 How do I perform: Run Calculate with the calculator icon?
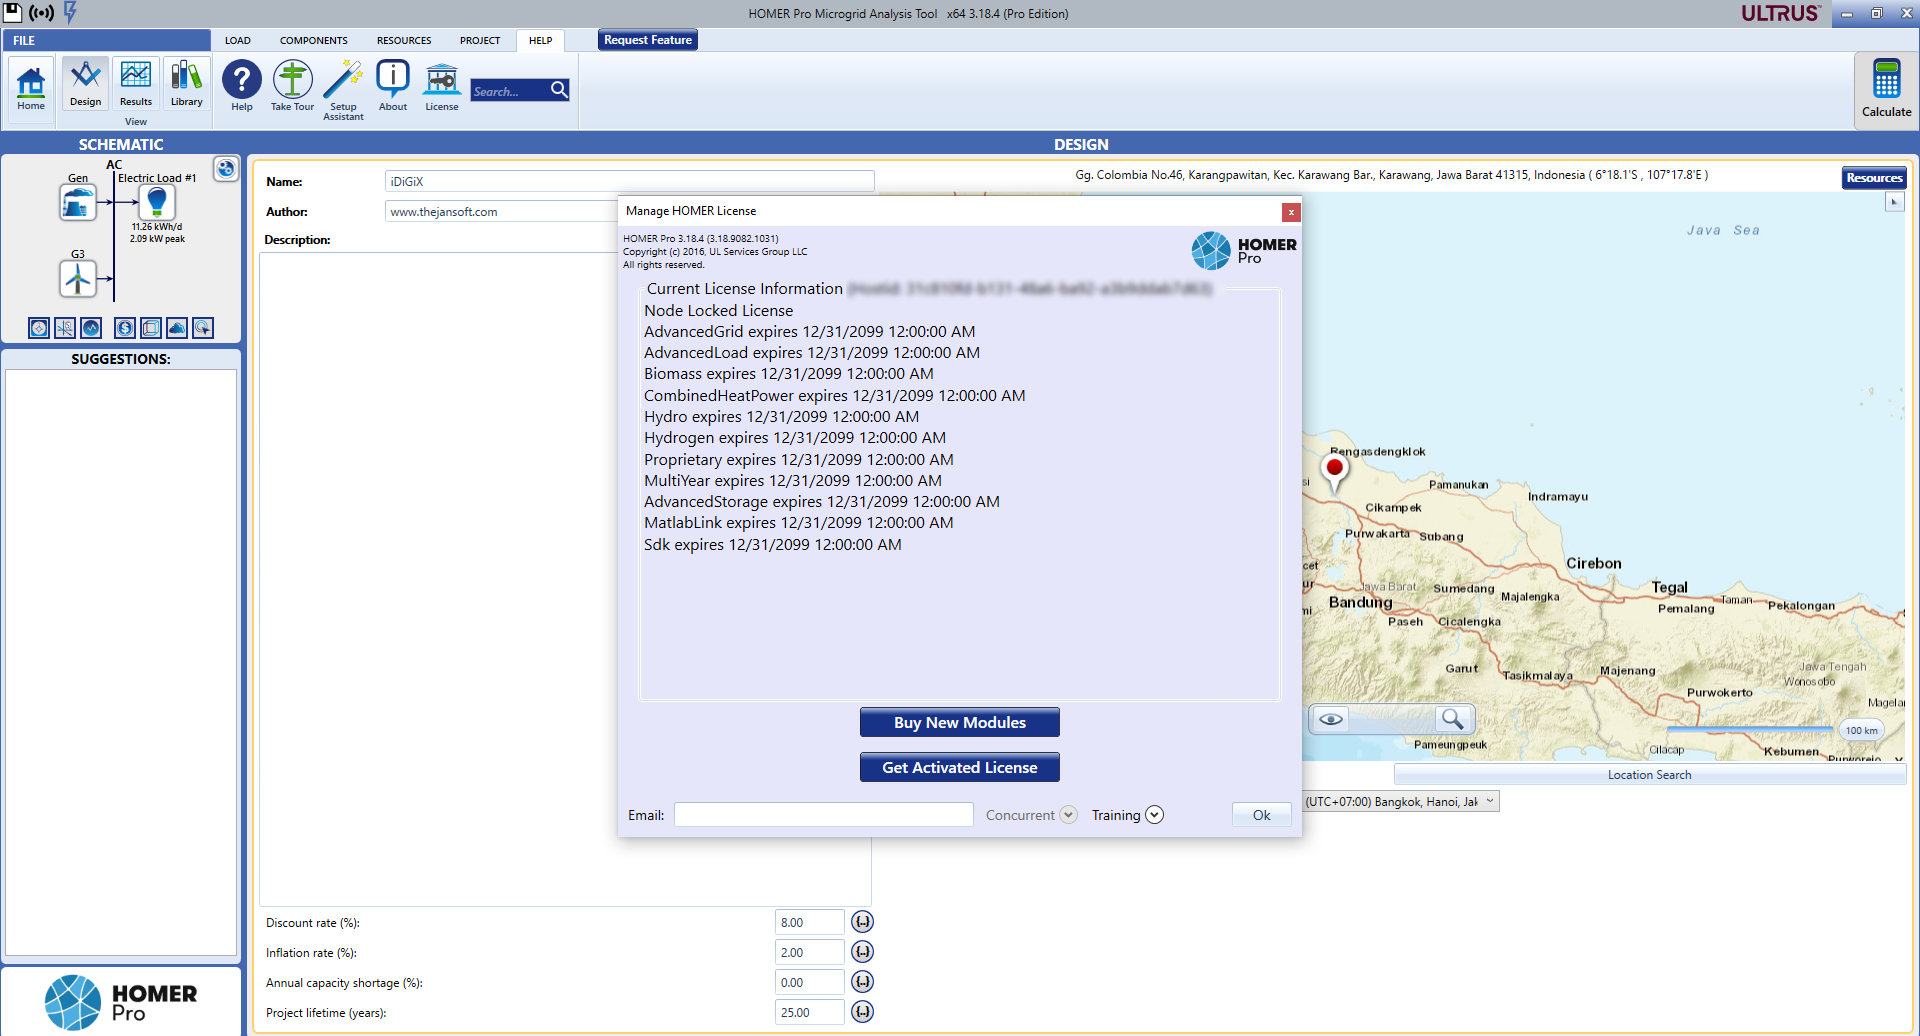point(1886,88)
